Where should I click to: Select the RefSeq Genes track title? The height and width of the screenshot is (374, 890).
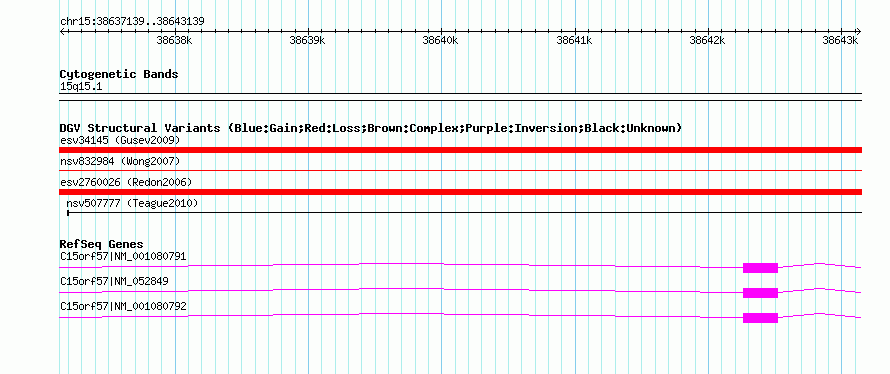pos(101,244)
